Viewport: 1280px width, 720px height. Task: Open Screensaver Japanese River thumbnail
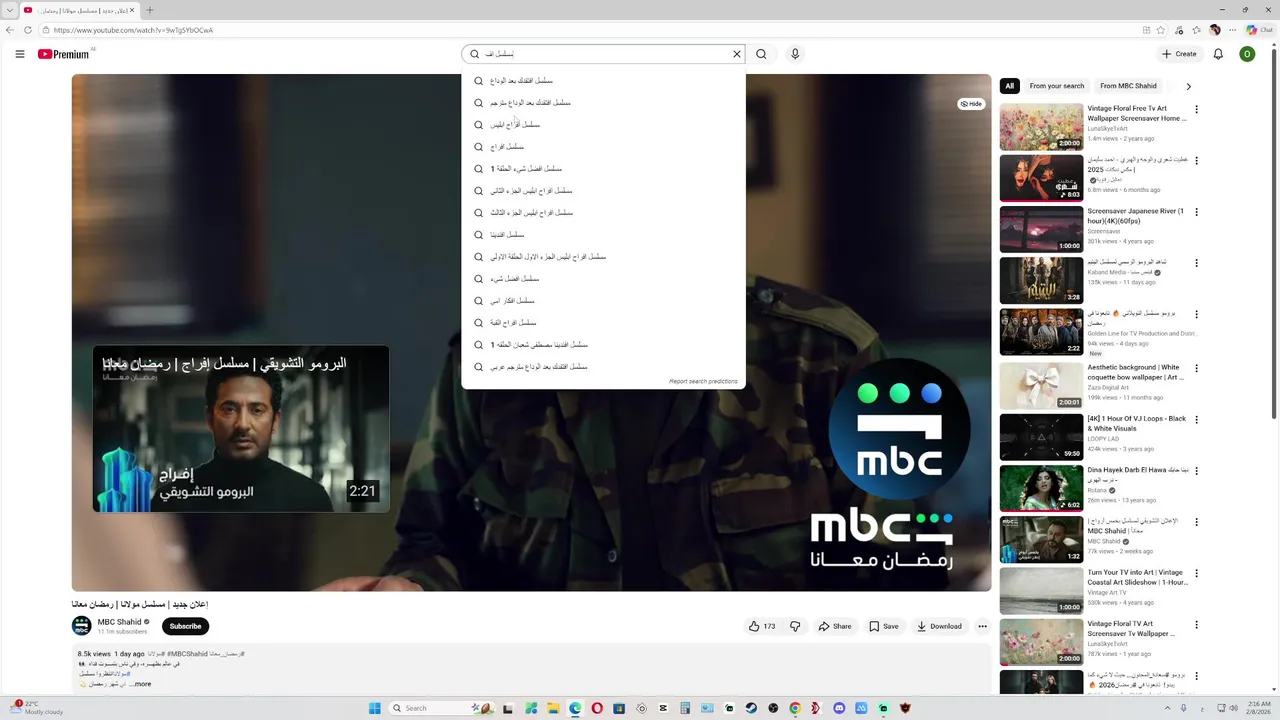1041,230
